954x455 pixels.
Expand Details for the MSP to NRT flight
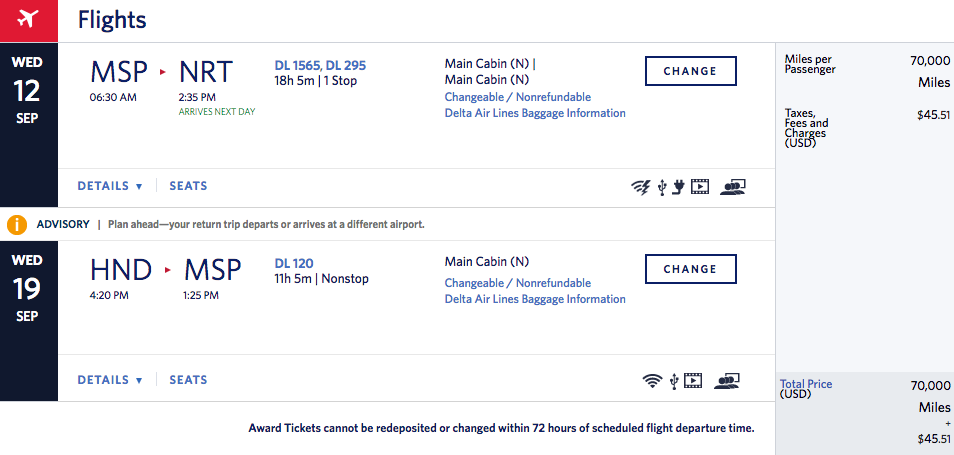(x=110, y=186)
